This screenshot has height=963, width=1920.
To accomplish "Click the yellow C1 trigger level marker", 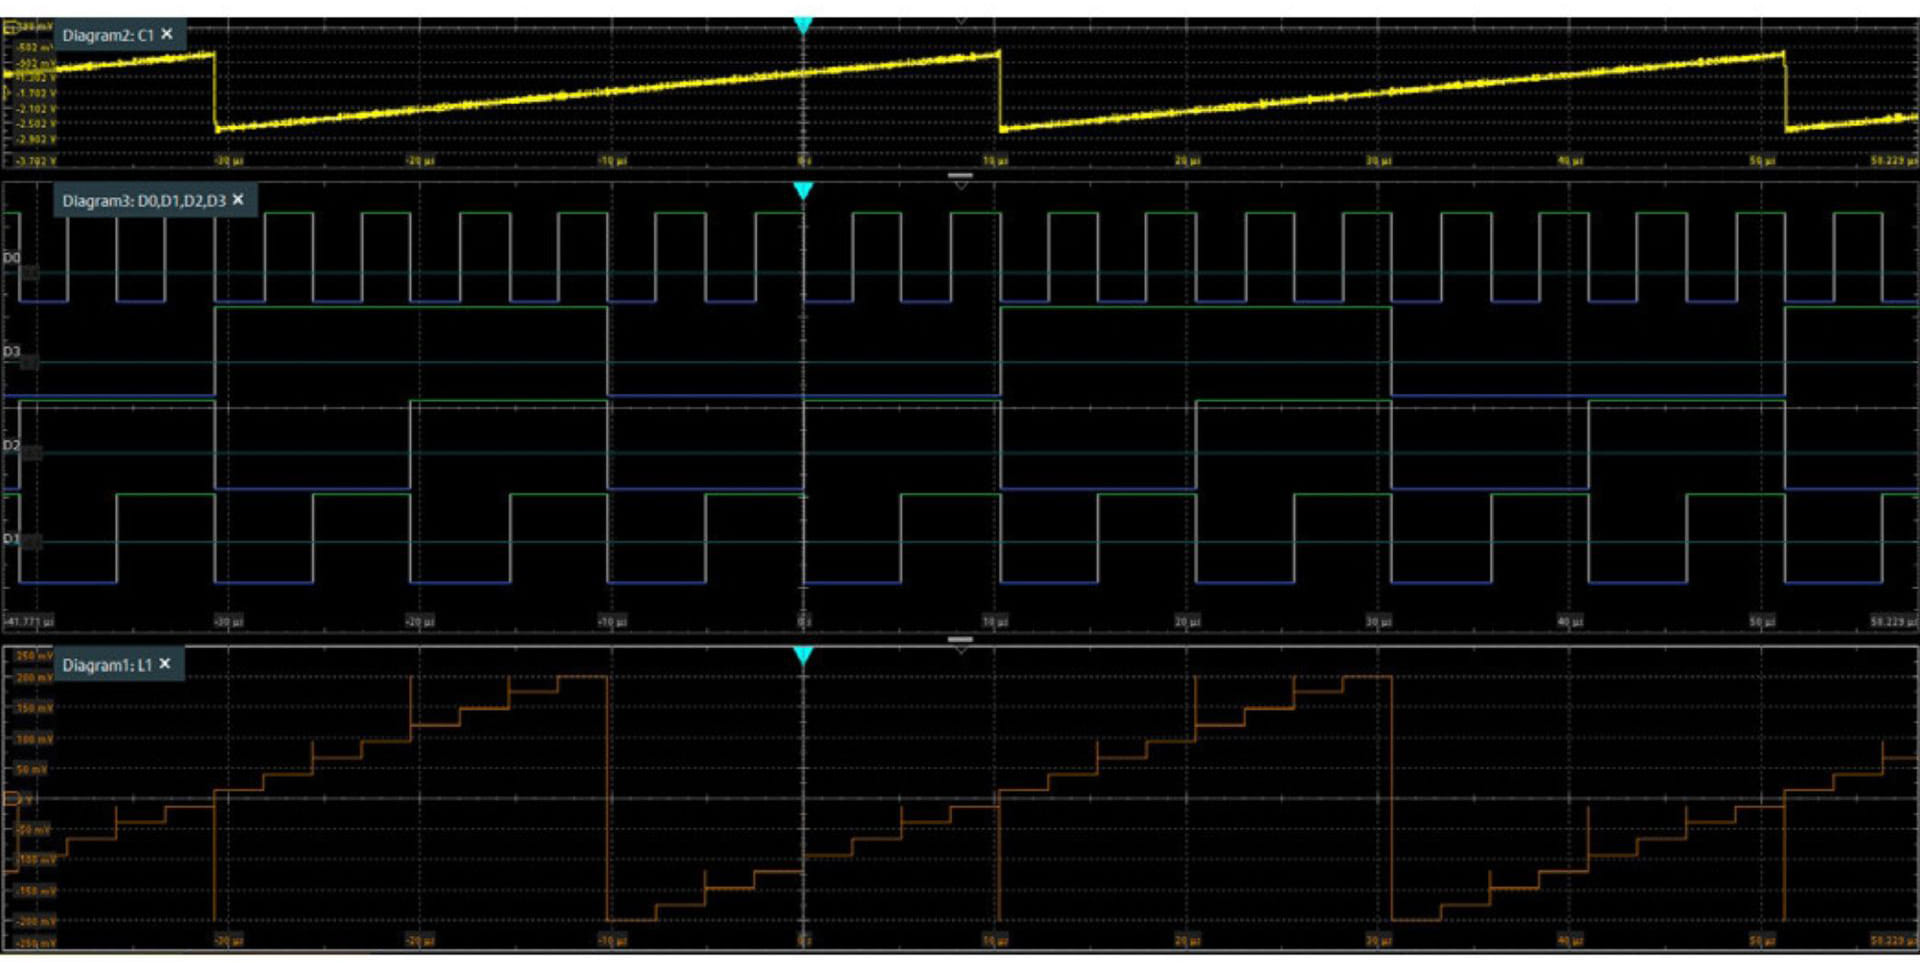I will (8, 92).
